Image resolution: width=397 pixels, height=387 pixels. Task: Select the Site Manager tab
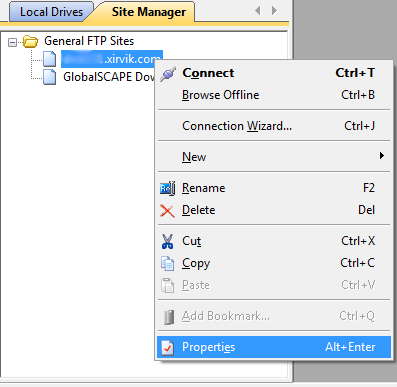coord(149,12)
